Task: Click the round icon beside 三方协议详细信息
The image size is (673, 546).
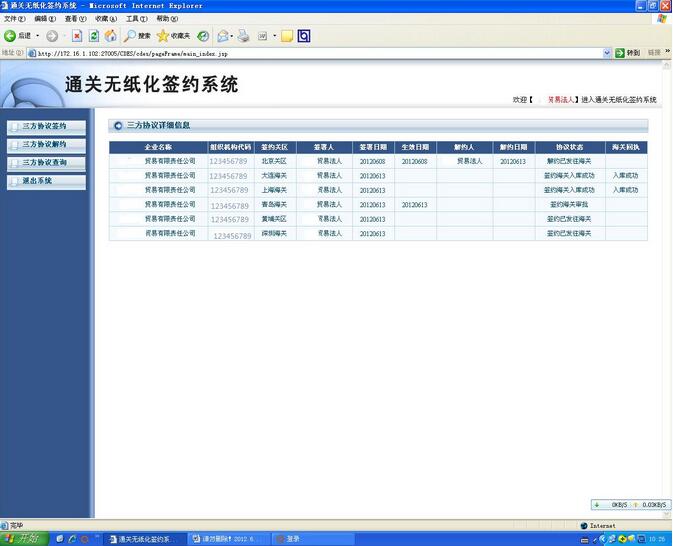Action: 118,126
